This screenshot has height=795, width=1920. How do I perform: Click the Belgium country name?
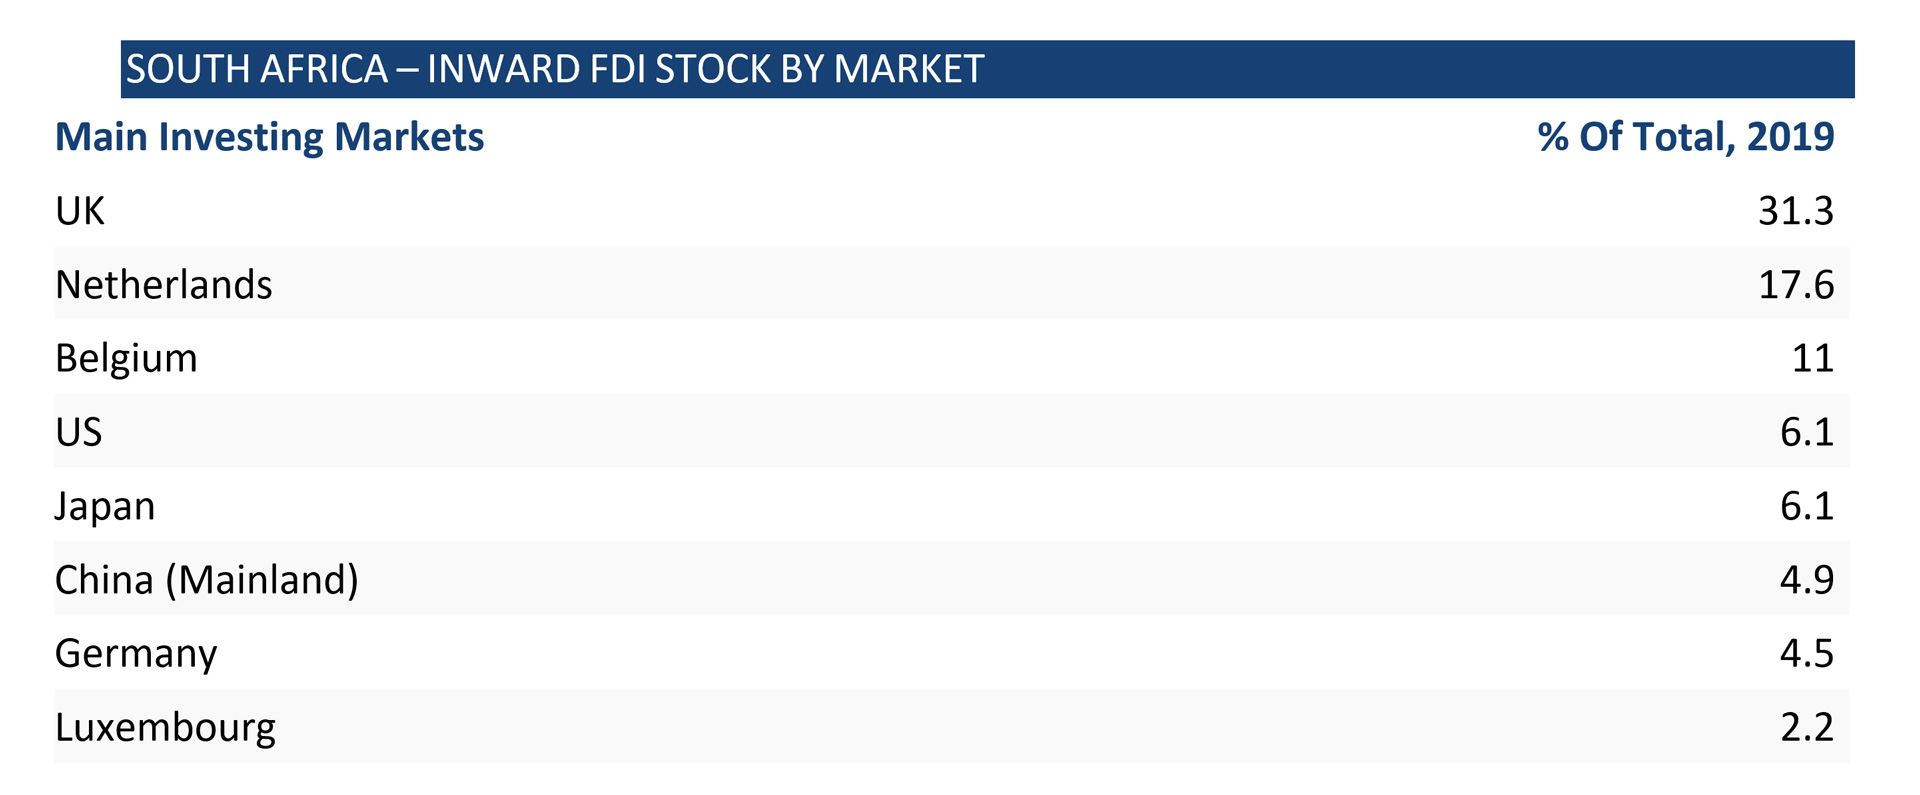tap(126, 358)
